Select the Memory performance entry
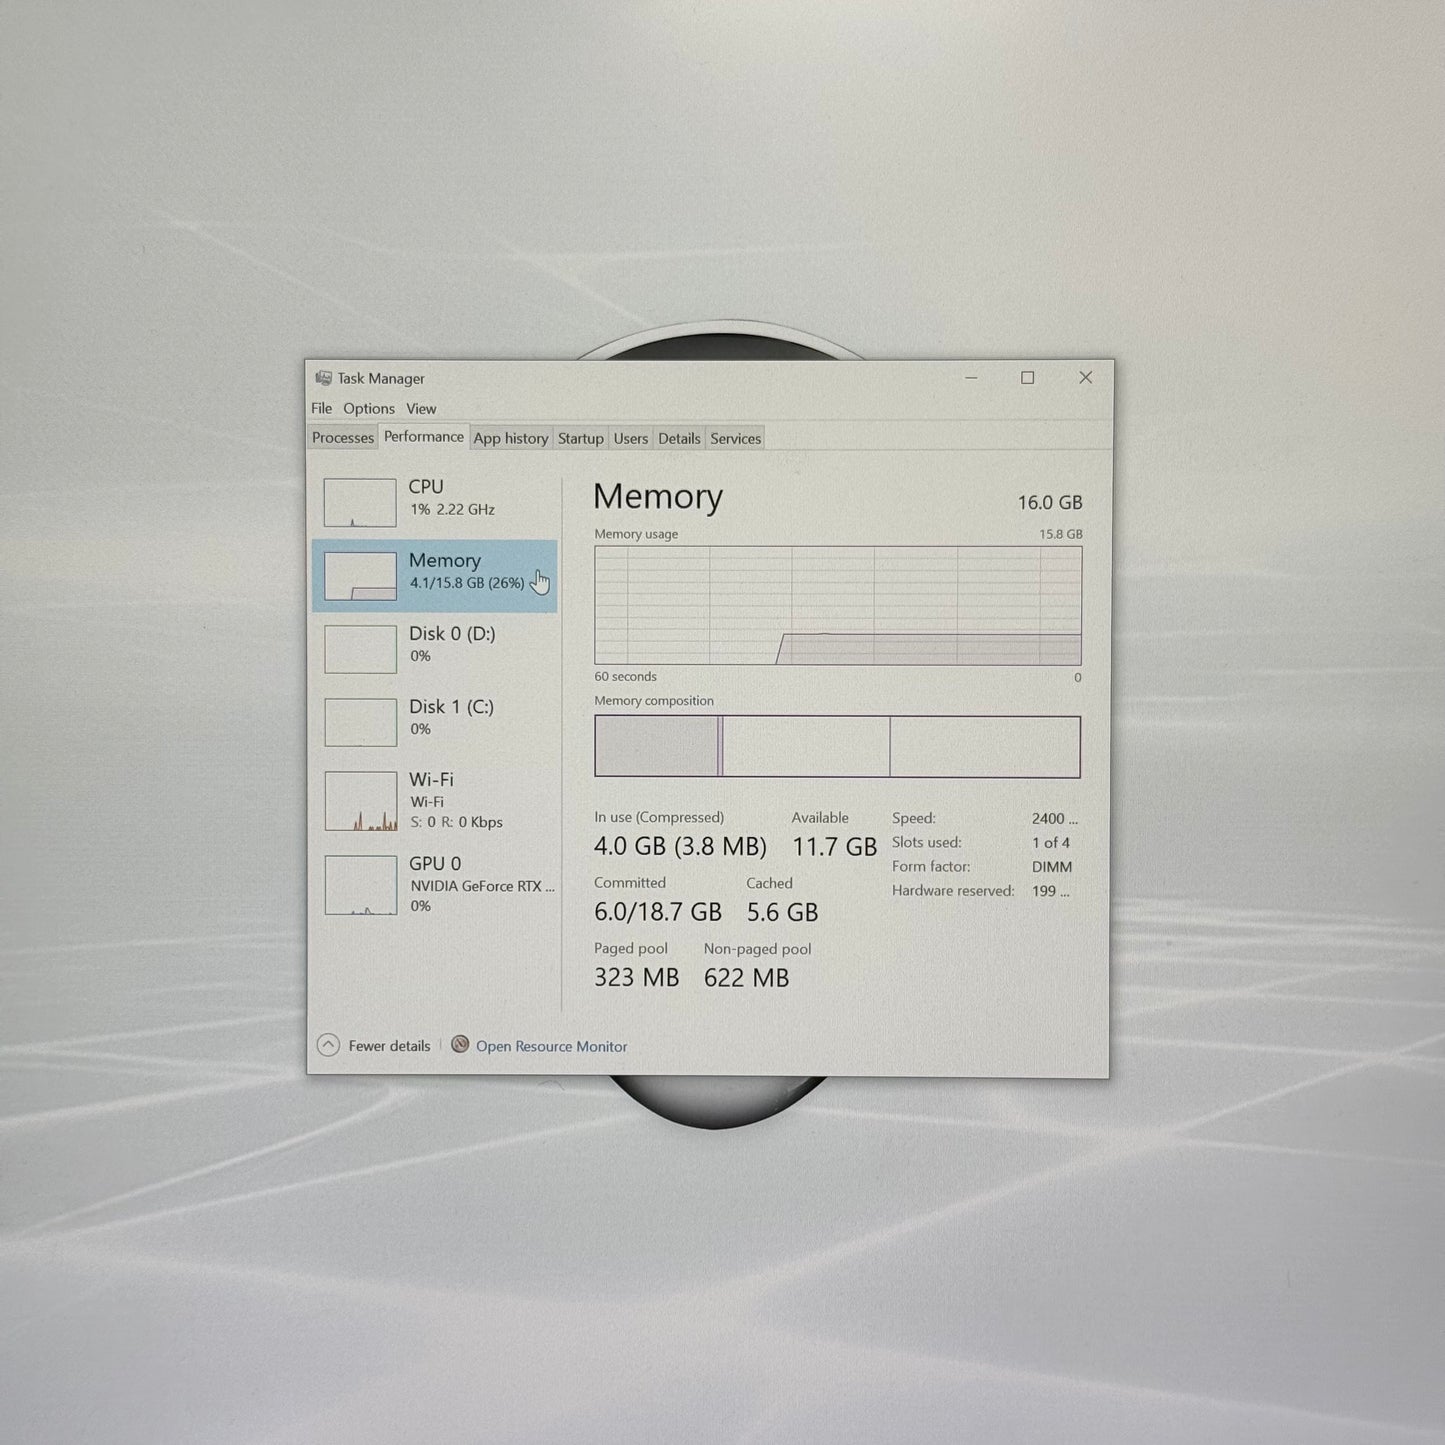Image resolution: width=1445 pixels, height=1445 pixels. pyautogui.click(x=434, y=576)
